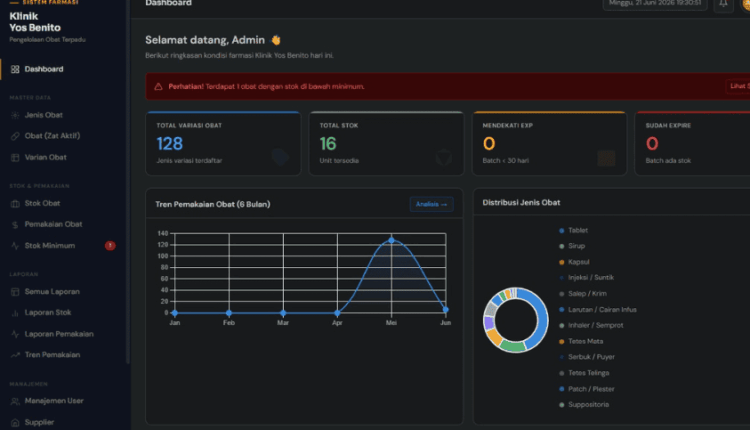This screenshot has height=430, width=750.
Task: Click the Analisis button on trend chart
Action: [431, 204]
